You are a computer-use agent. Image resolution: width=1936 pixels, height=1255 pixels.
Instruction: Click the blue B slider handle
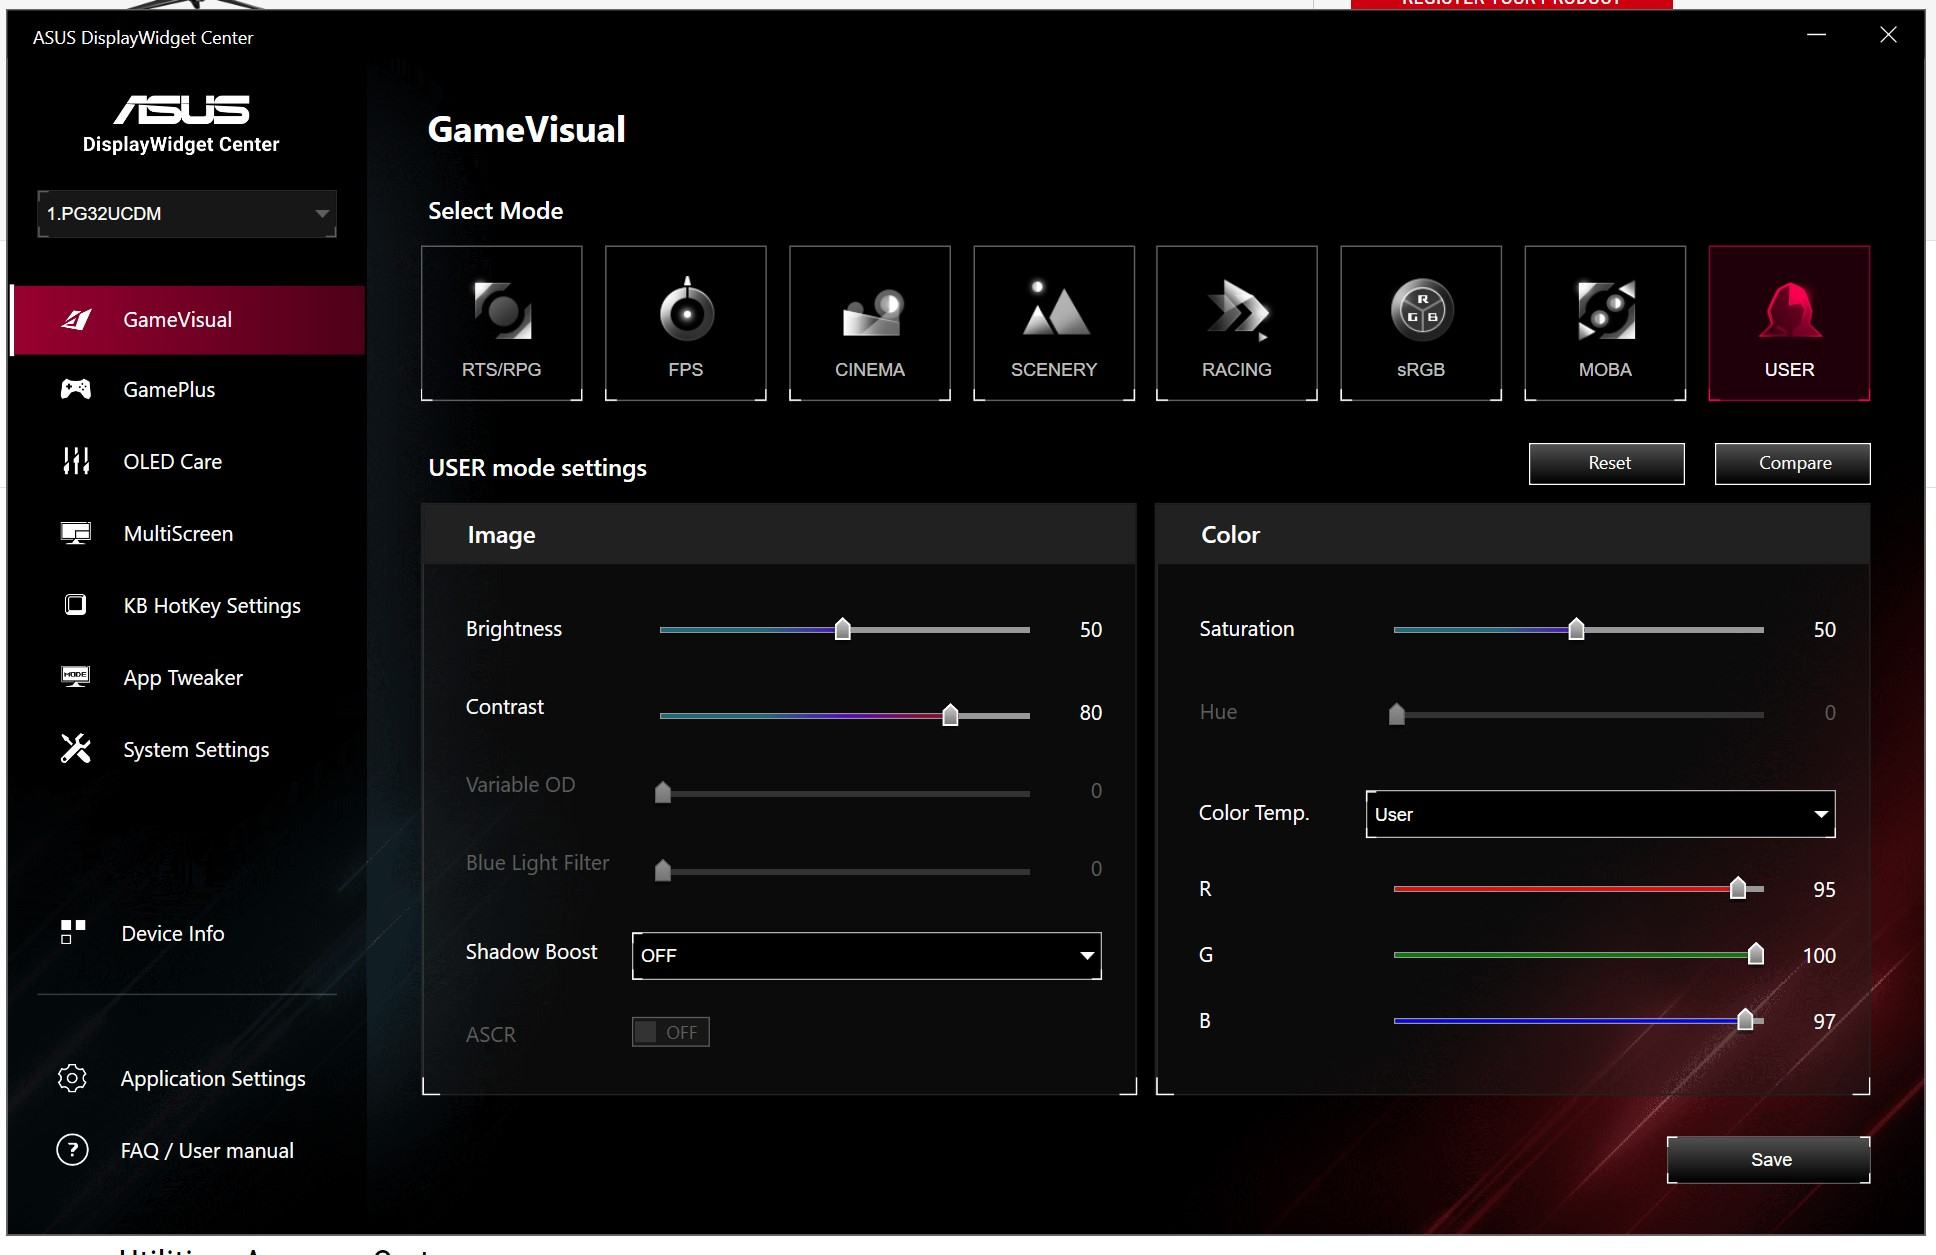pos(1746,1020)
